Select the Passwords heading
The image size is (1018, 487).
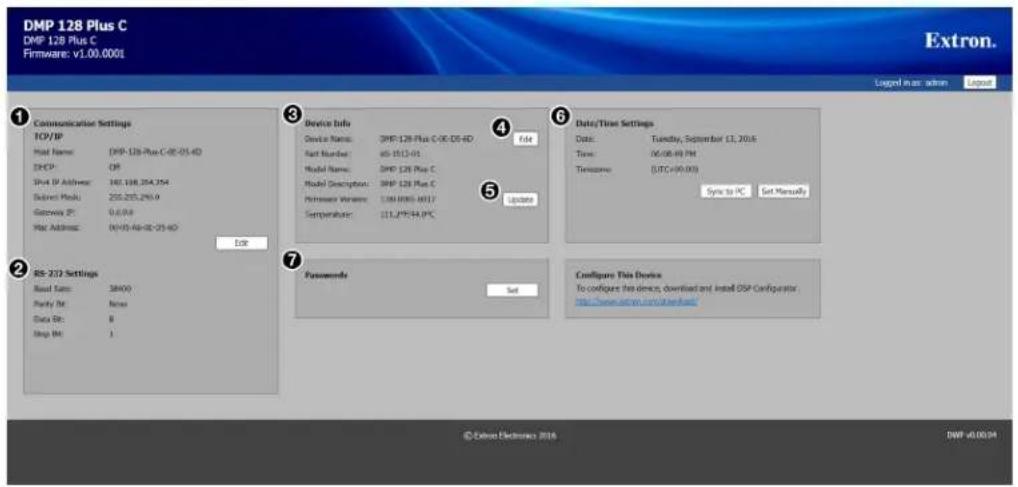[x=327, y=275]
